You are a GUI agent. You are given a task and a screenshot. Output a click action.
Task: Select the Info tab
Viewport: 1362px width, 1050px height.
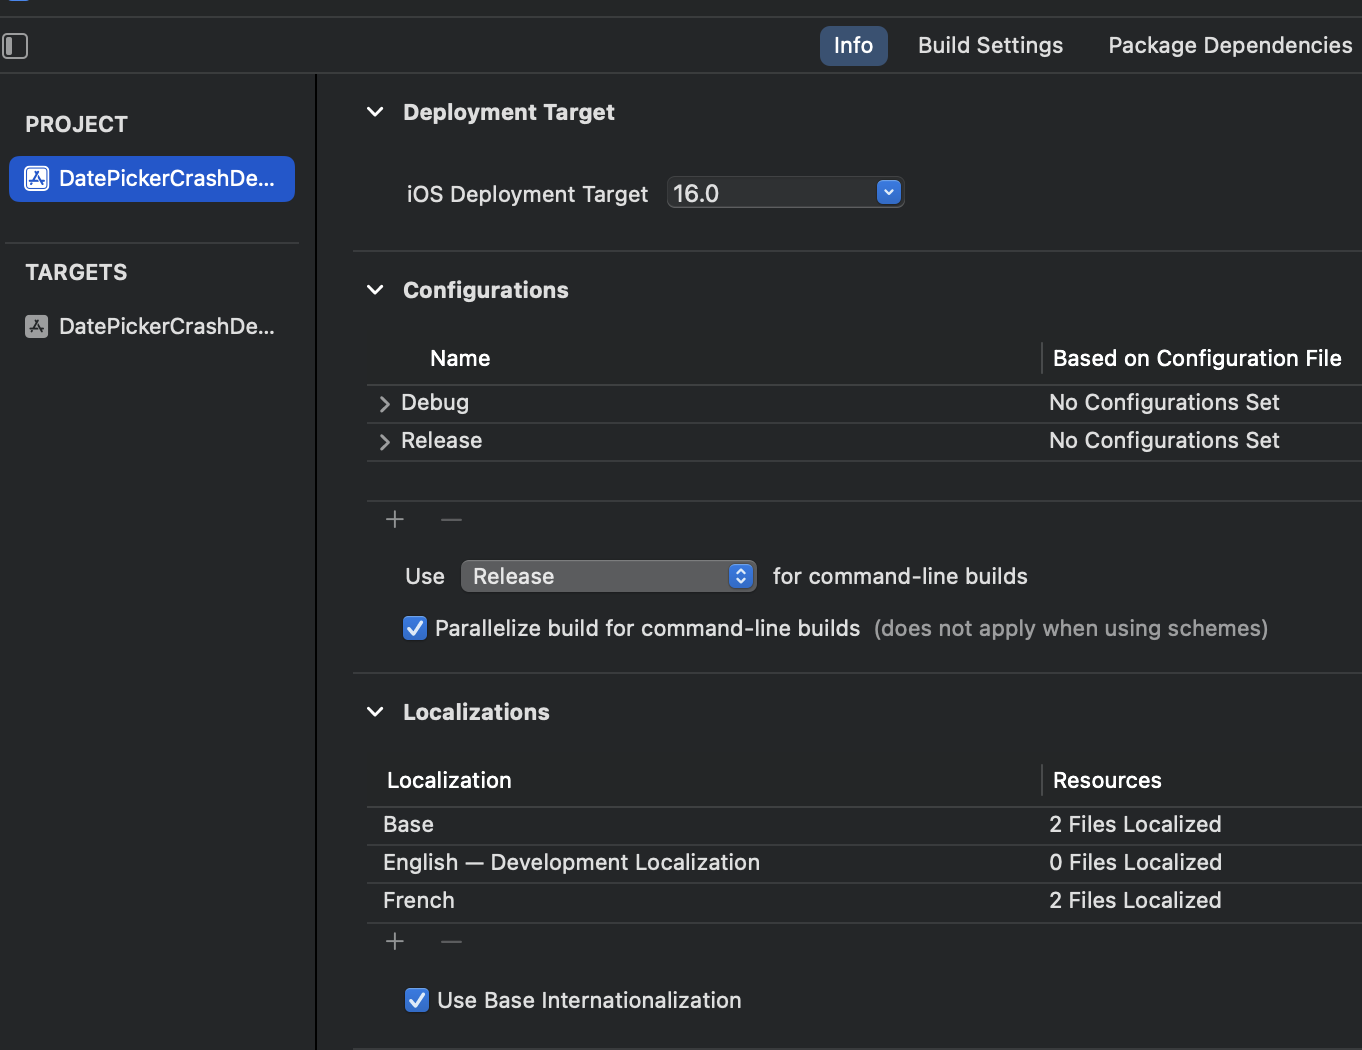(x=853, y=46)
